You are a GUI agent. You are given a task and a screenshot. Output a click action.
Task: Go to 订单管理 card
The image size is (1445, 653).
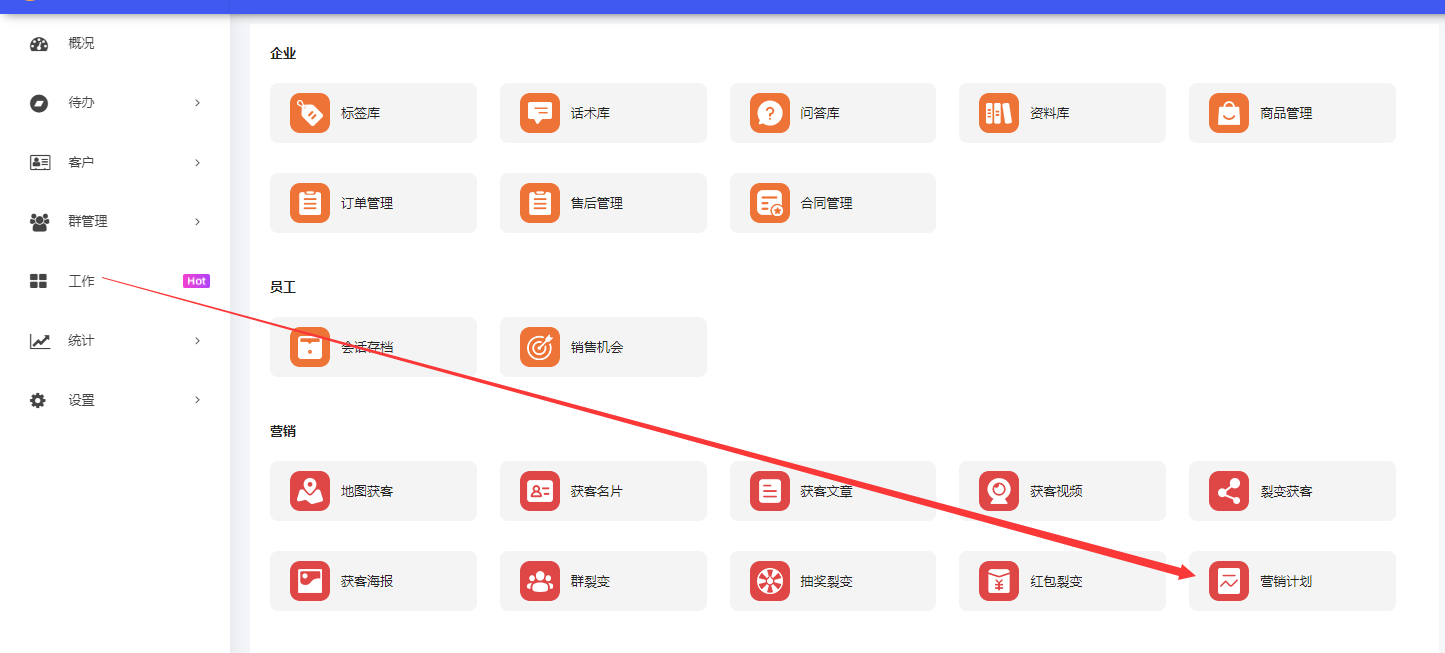pyautogui.click(x=372, y=203)
